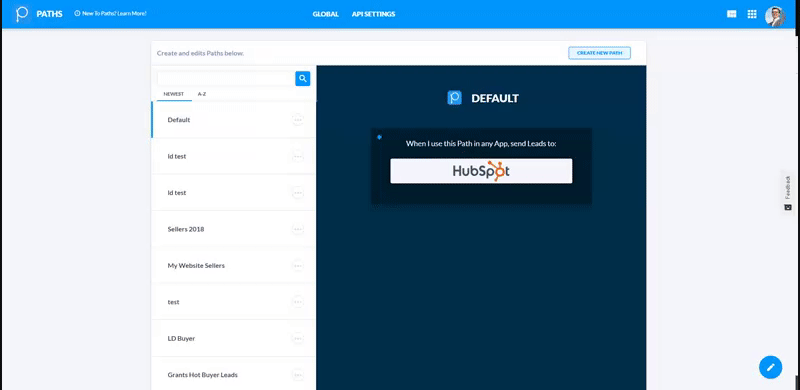Click the Paths logo icon in header
Viewport: 800px width, 390px height.
click(22, 14)
